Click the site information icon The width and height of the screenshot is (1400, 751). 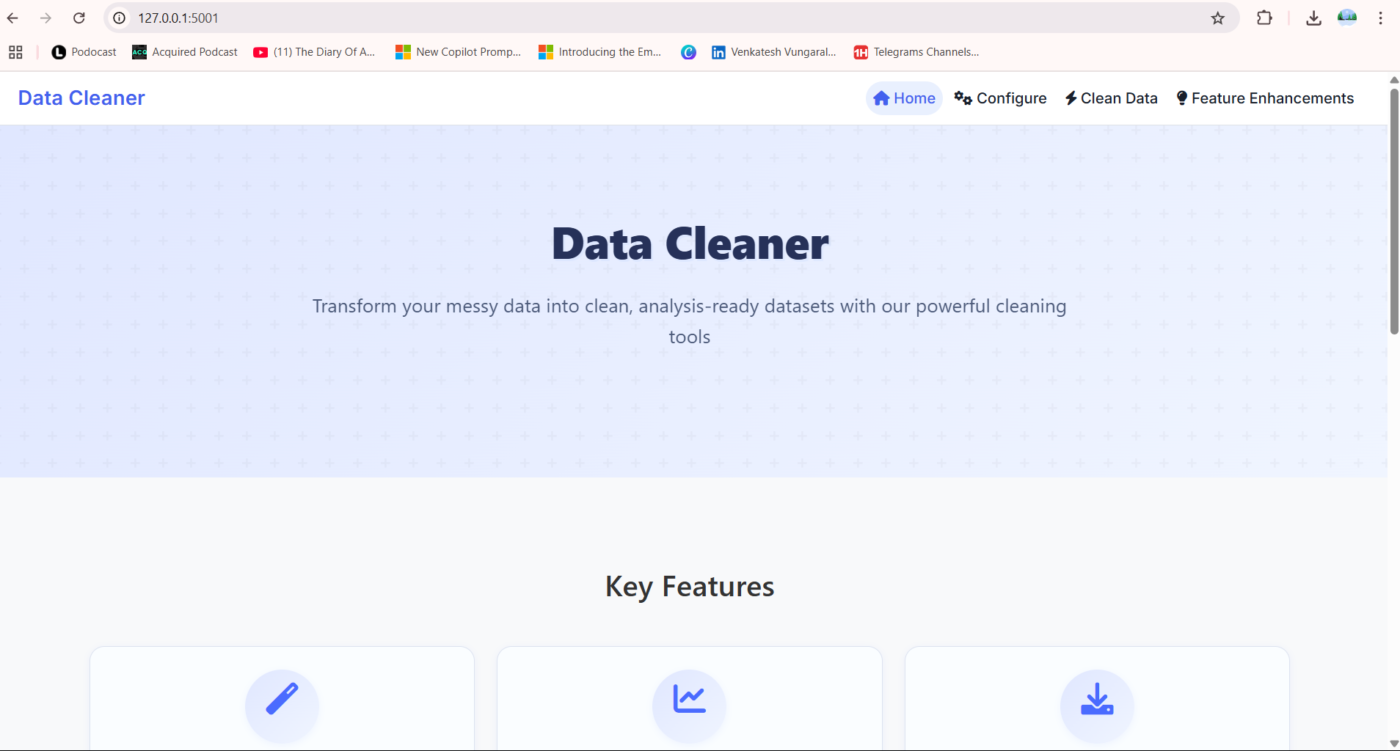point(119,18)
